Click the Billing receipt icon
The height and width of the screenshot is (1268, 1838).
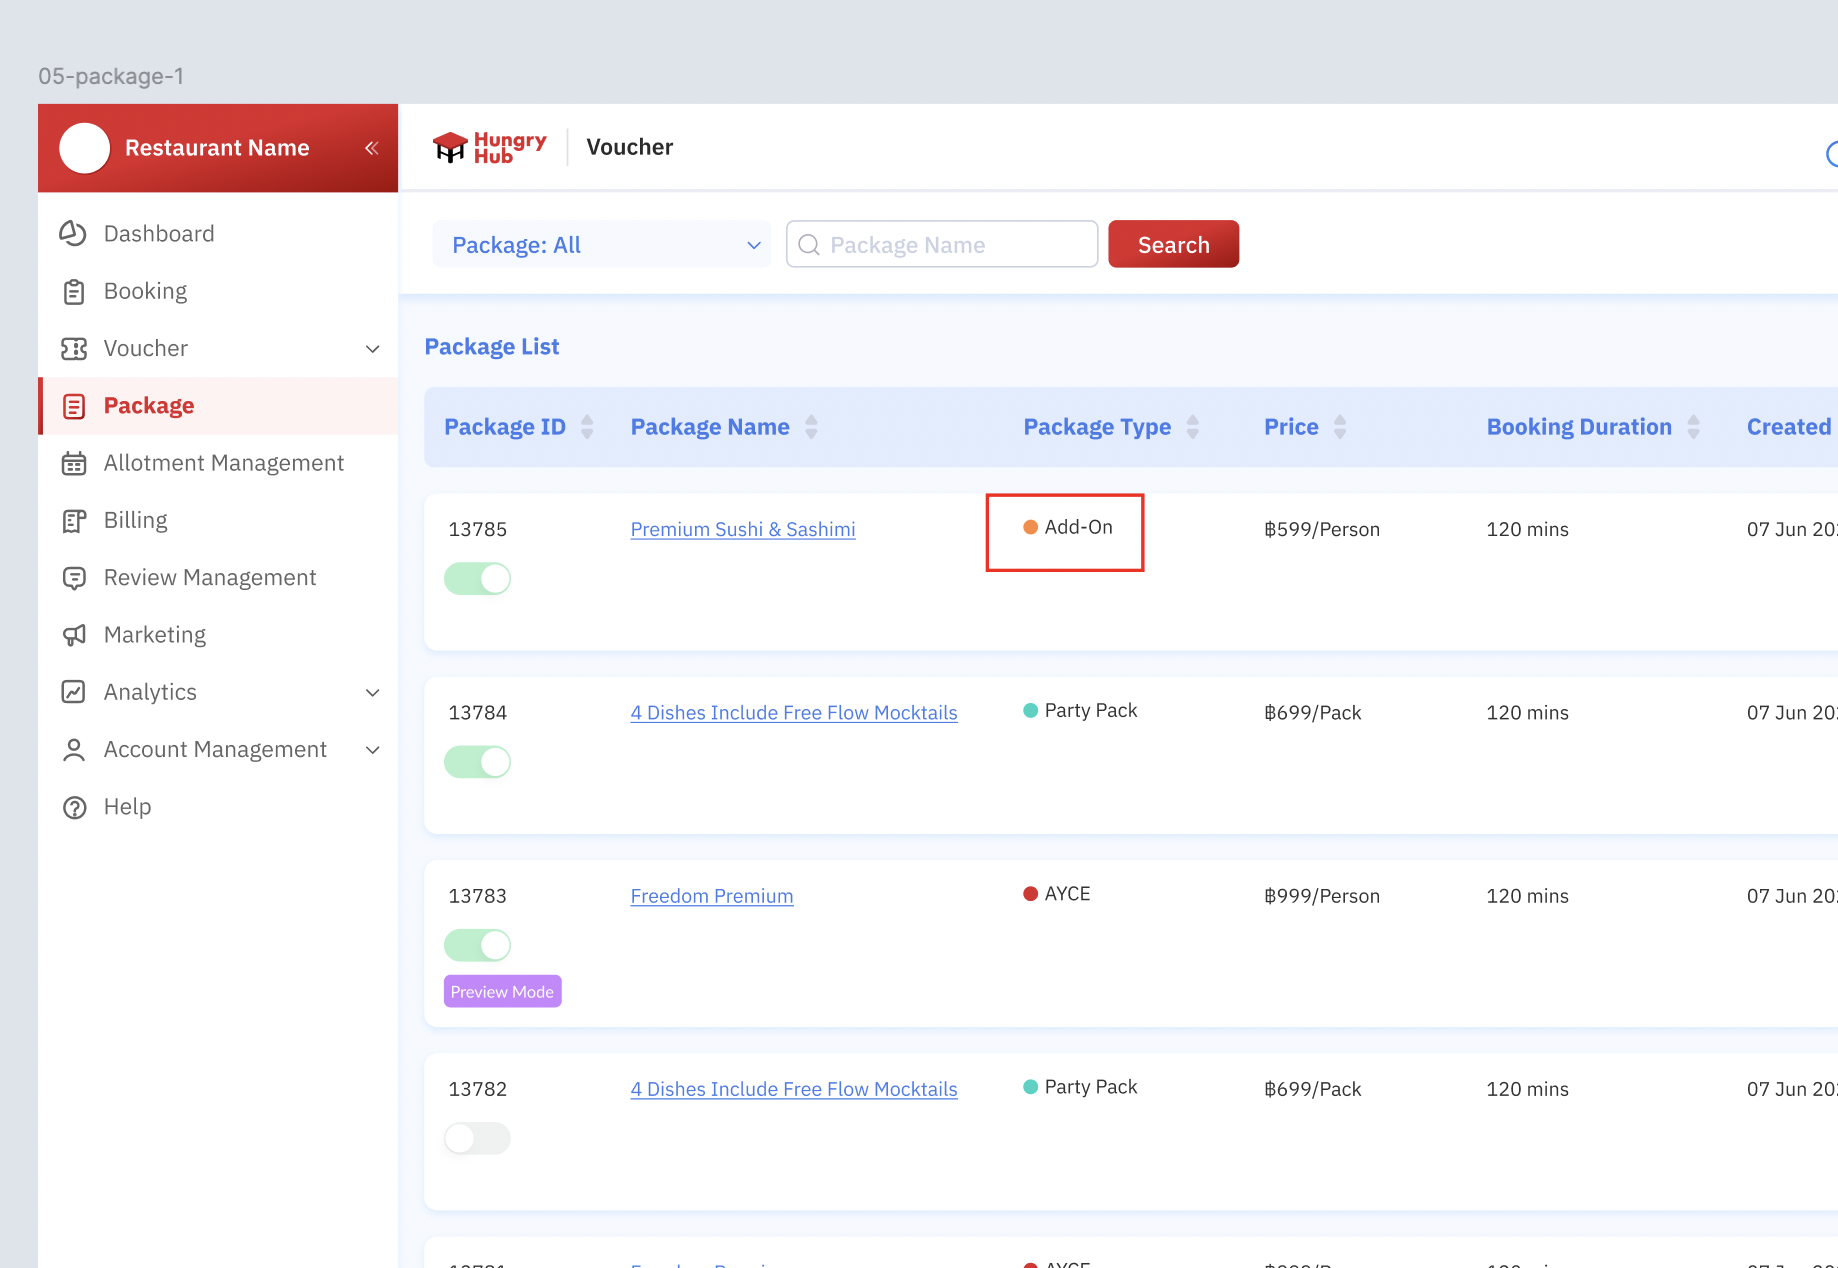pyautogui.click(x=73, y=521)
